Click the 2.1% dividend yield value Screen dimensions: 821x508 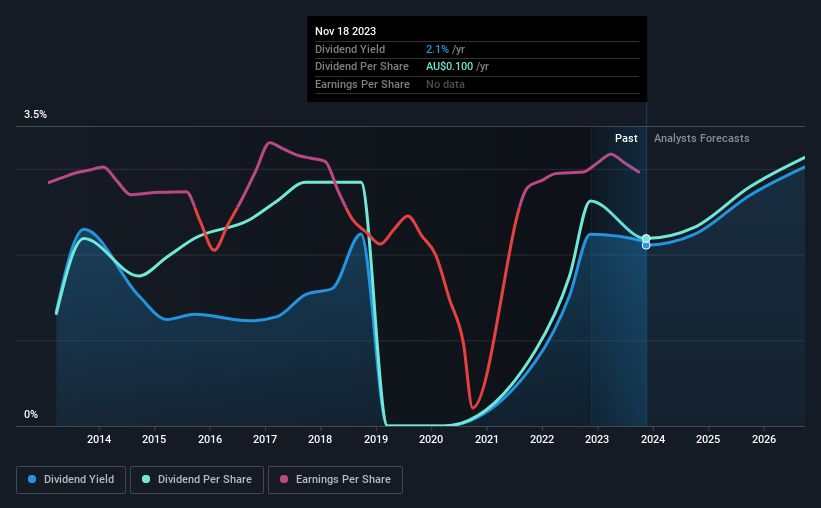[437, 49]
